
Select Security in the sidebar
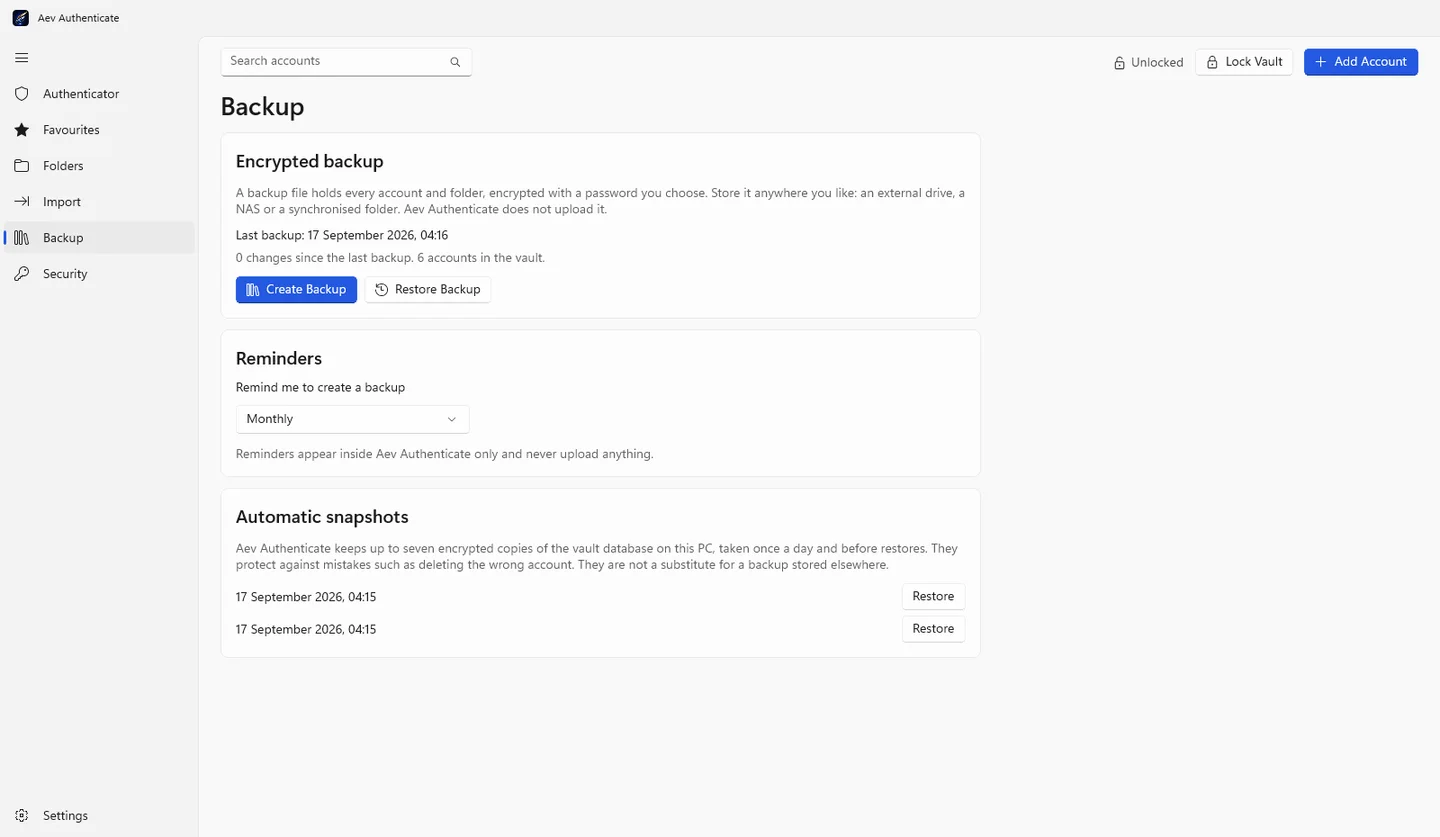coord(99,274)
